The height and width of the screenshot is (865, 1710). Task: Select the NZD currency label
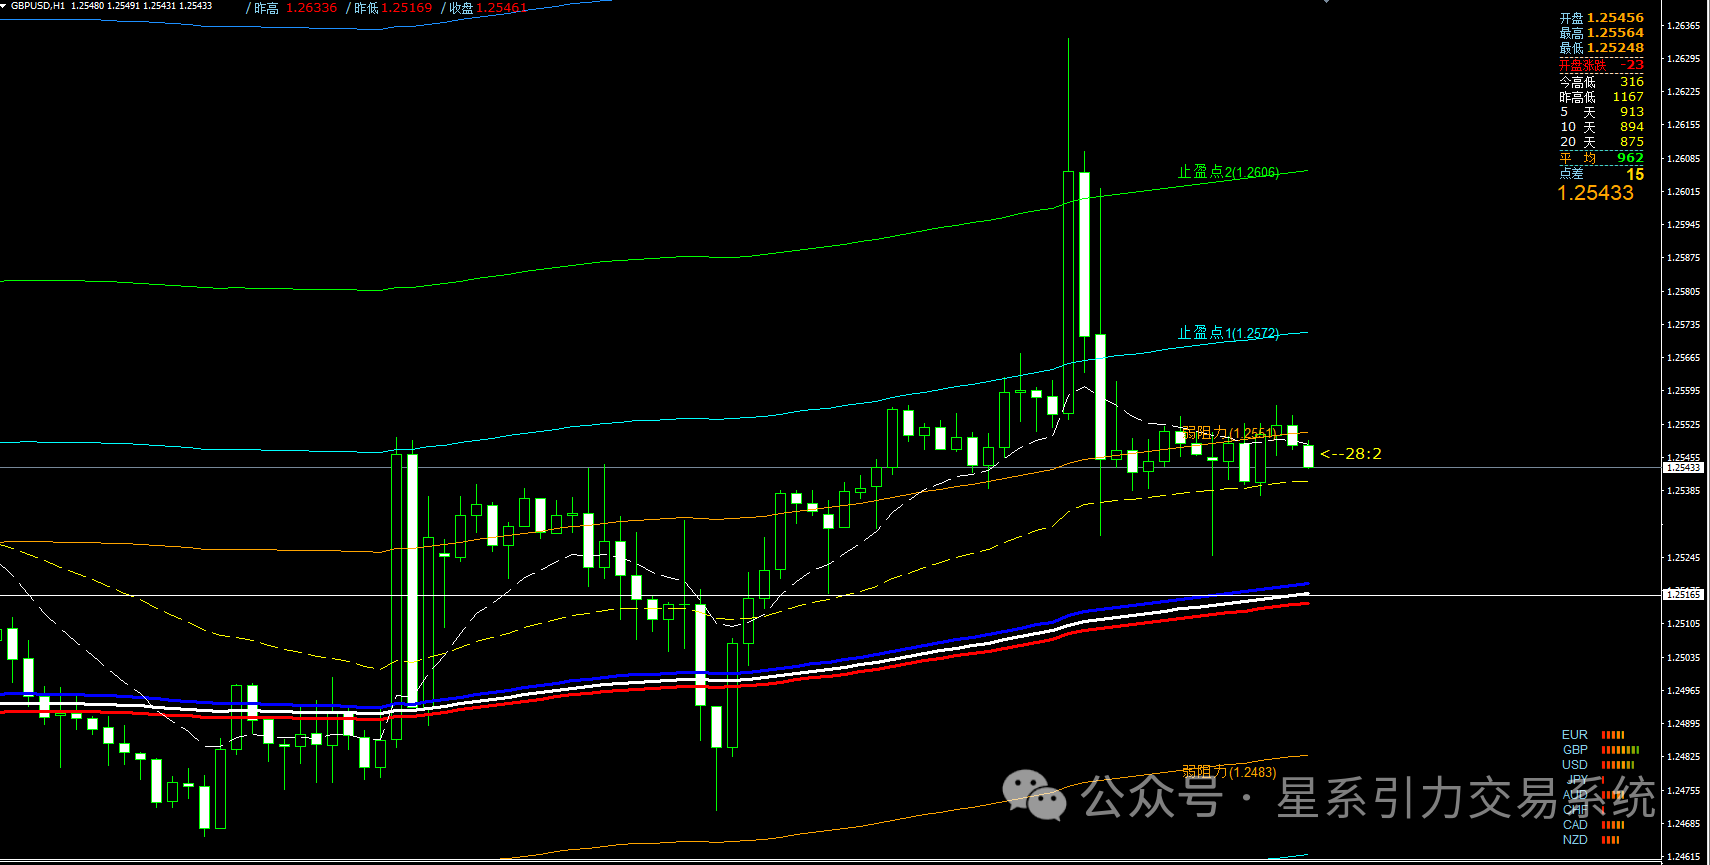1575,840
